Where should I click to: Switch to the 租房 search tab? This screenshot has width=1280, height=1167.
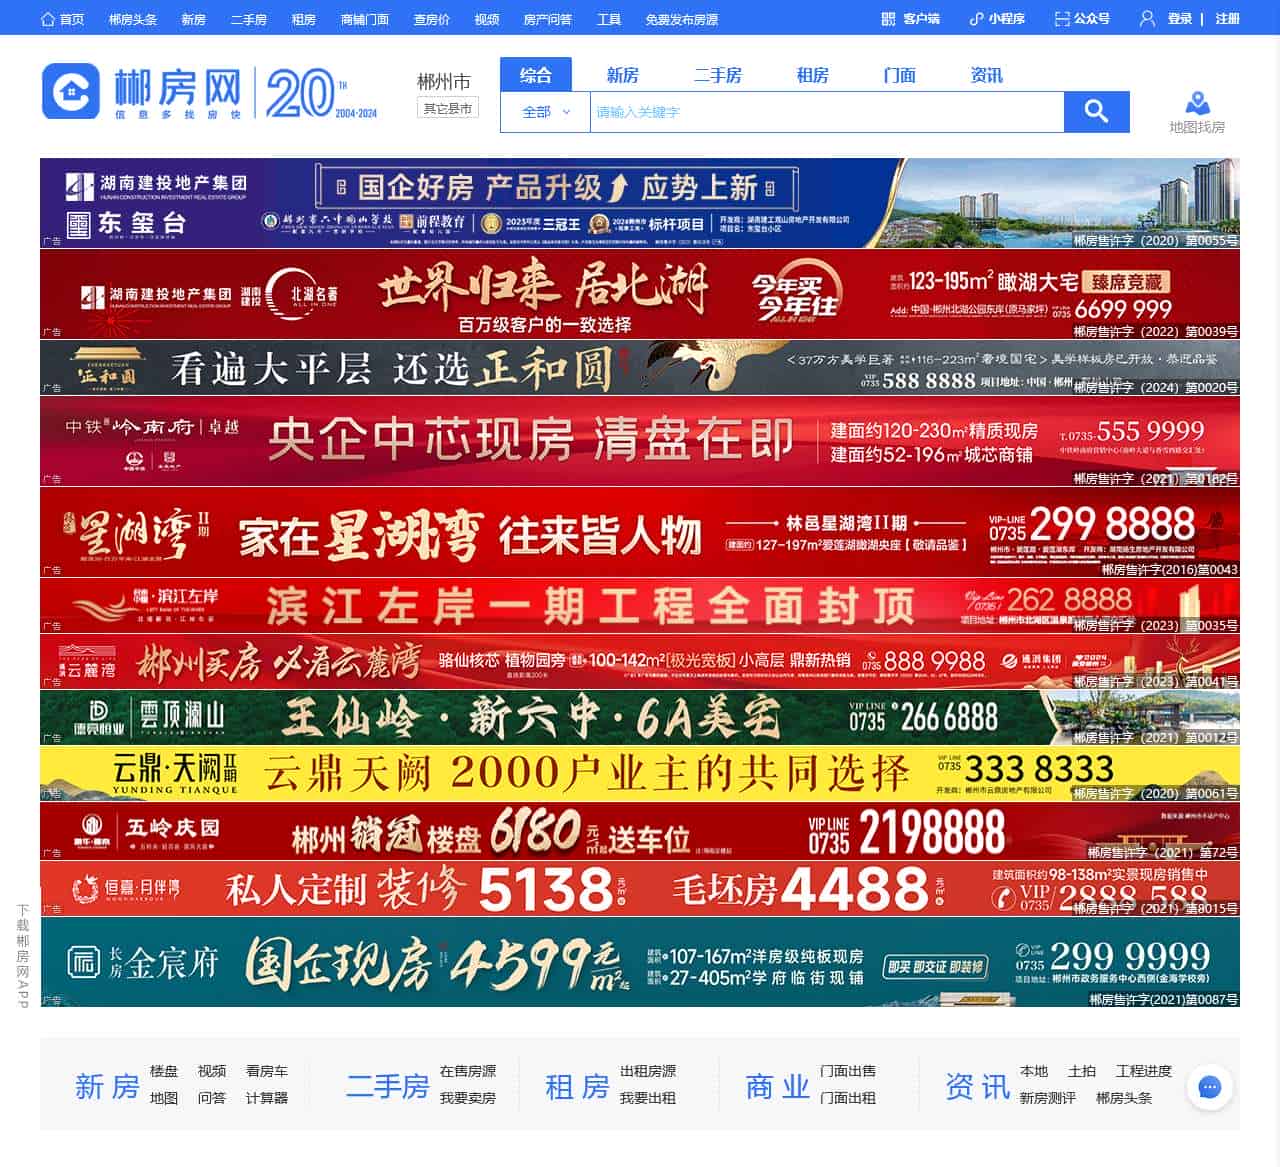(812, 75)
